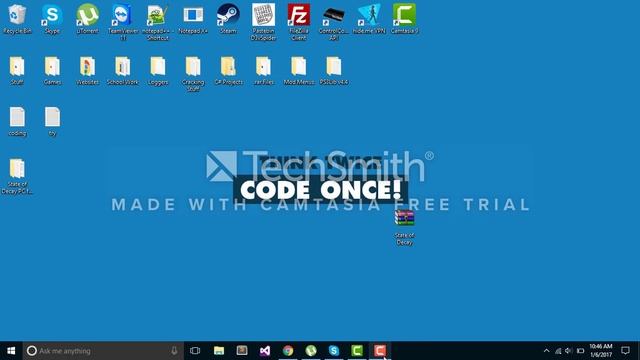Select the C# Projects folder
Screen dimensions: 640x360
tap(228, 70)
